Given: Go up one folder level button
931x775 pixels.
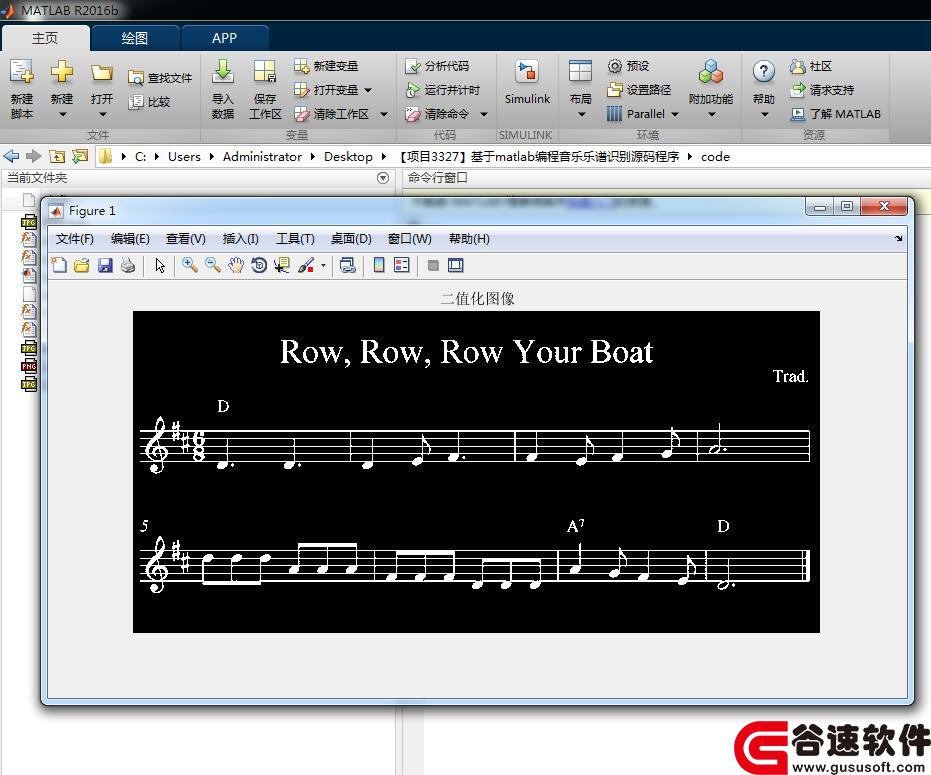Looking at the screenshot, I should pos(57,156).
